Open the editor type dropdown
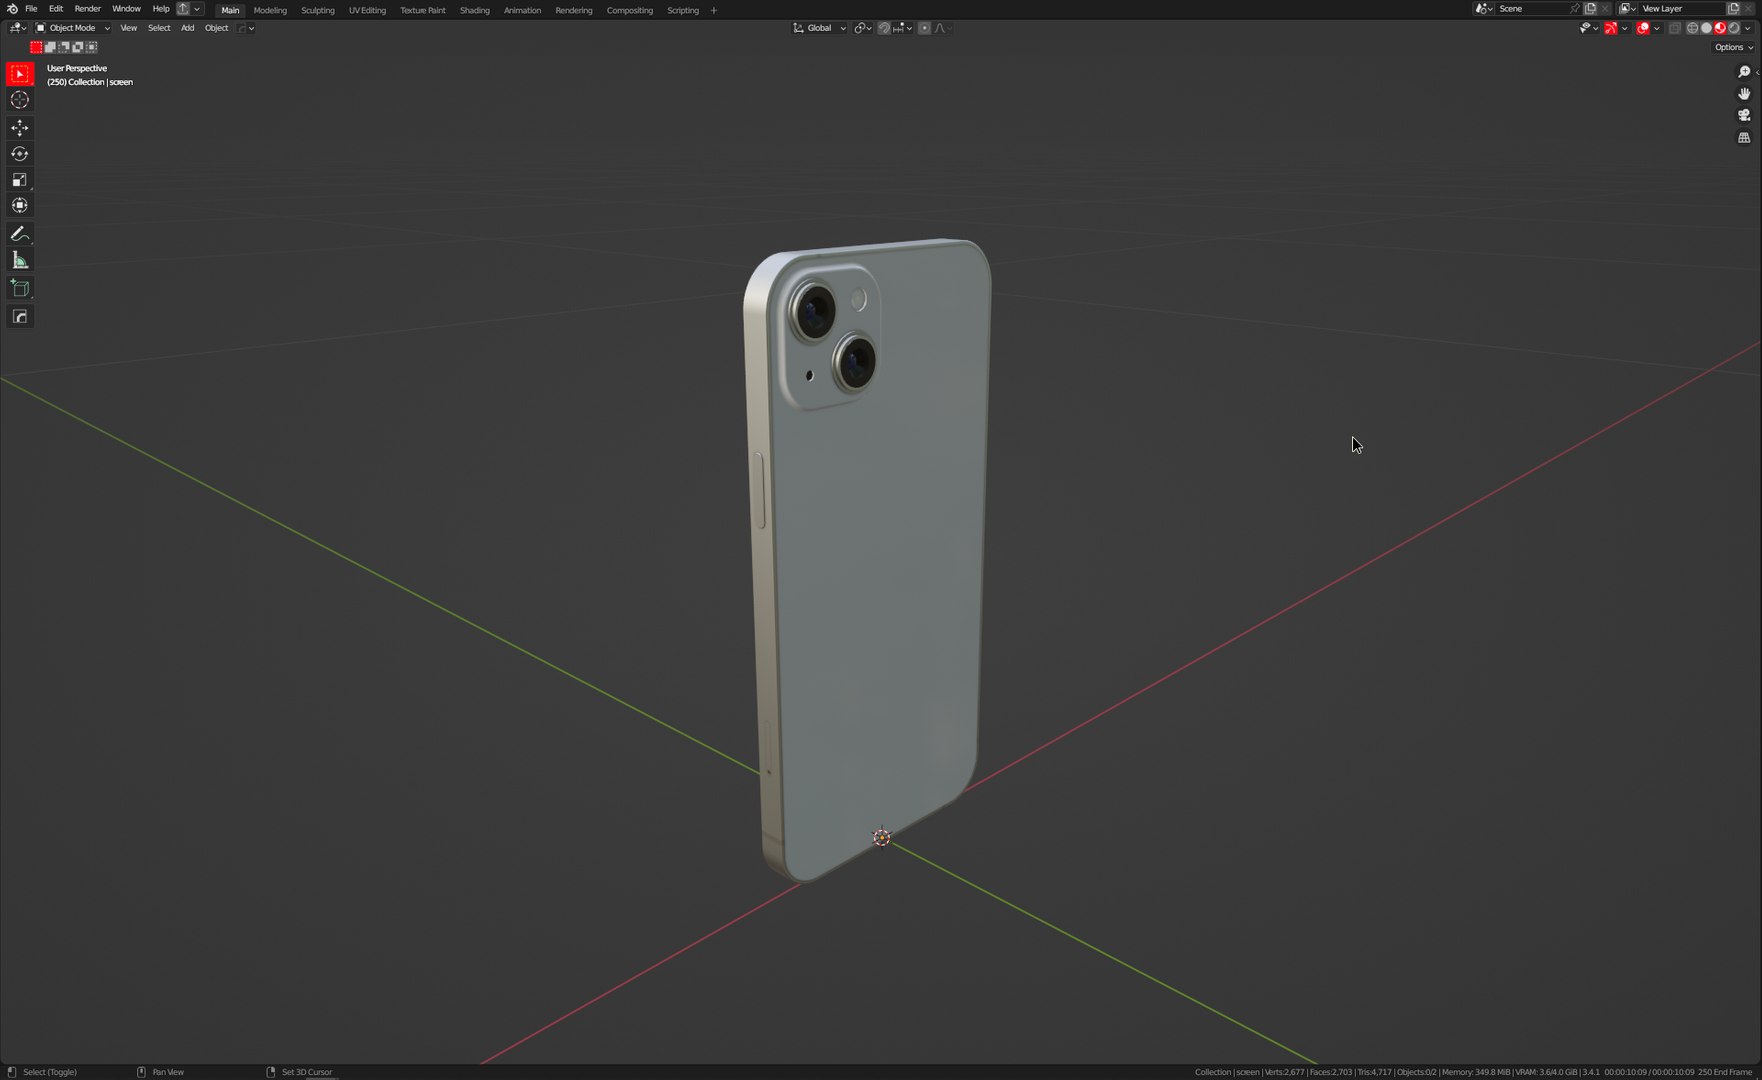Image resolution: width=1762 pixels, height=1080 pixels. tap(17, 28)
